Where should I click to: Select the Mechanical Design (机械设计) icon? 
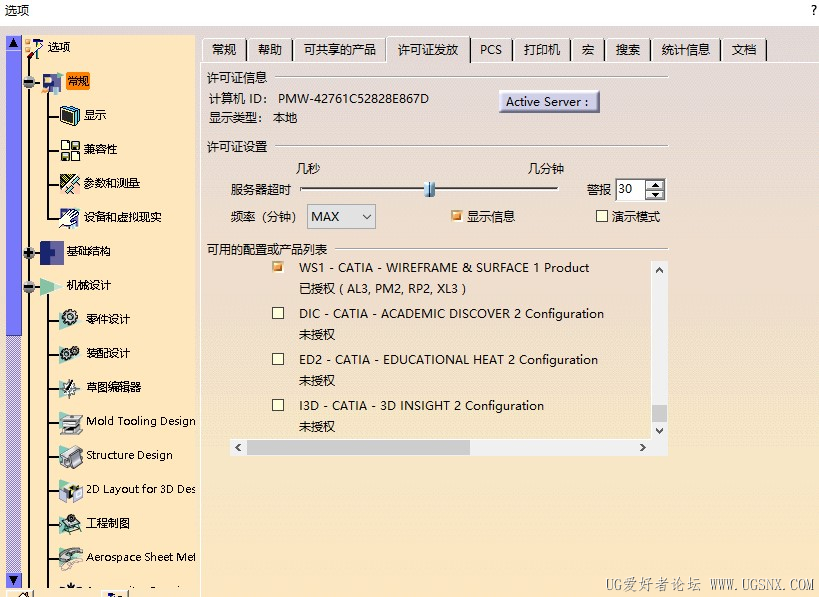click(x=51, y=286)
